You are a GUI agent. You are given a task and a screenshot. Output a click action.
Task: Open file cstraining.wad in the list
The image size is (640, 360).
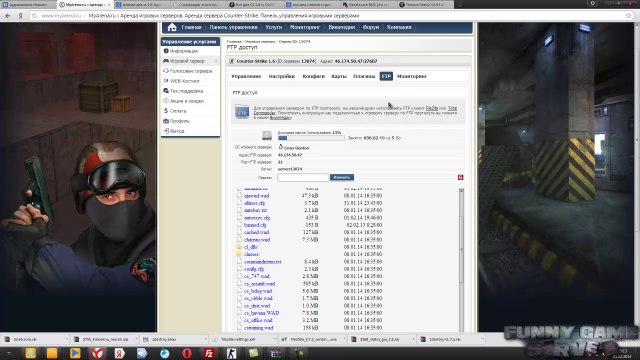pos(258,328)
